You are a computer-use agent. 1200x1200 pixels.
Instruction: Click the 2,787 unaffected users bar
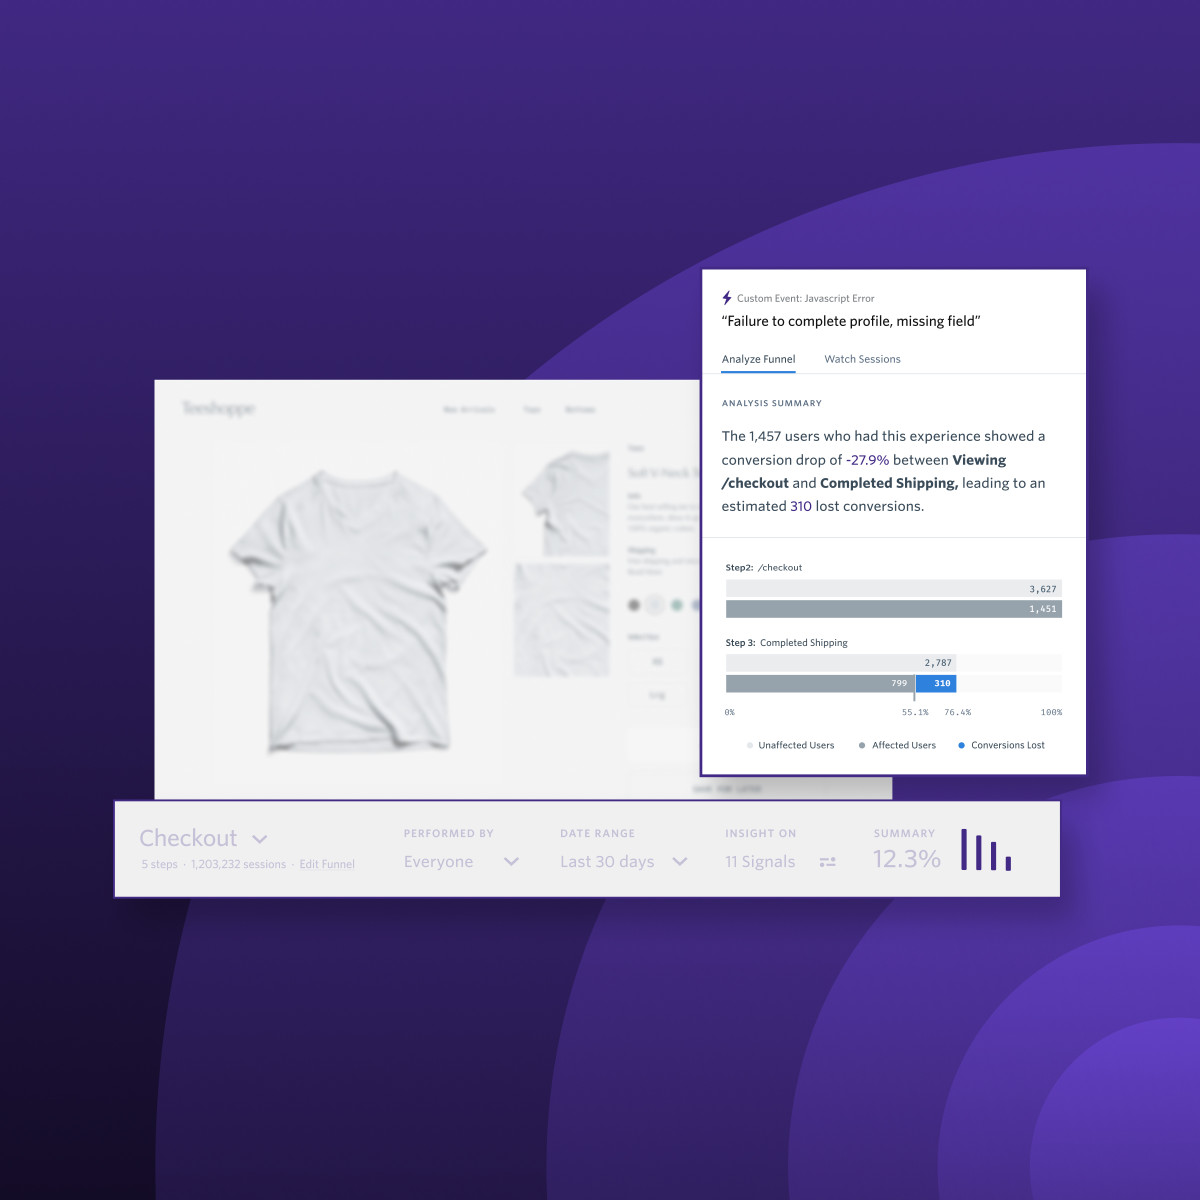pos(841,663)
